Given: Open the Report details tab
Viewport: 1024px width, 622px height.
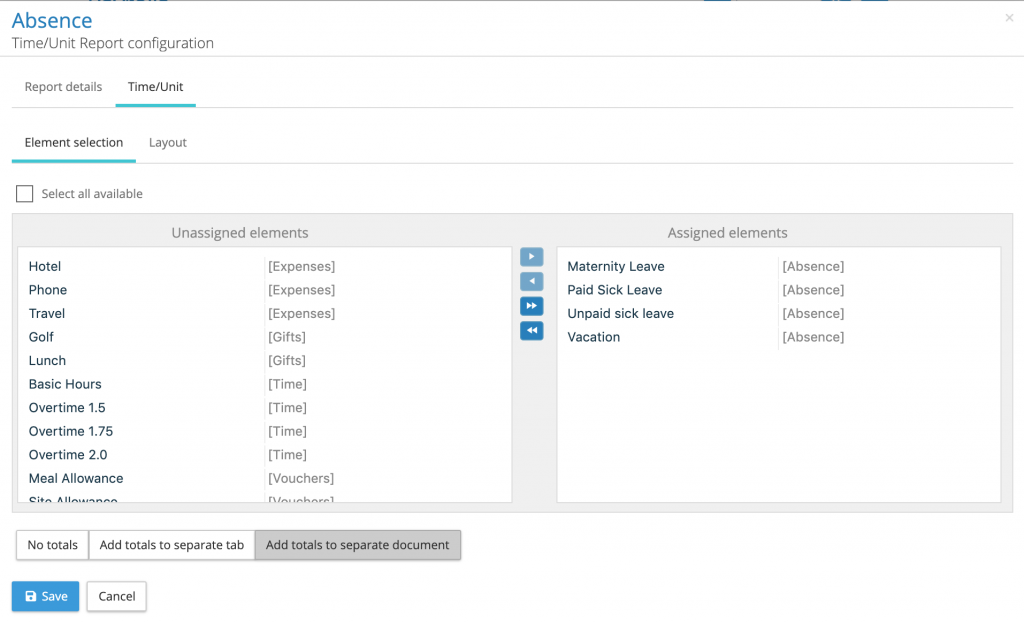Looking at the screenshot, I should [63, 87].
